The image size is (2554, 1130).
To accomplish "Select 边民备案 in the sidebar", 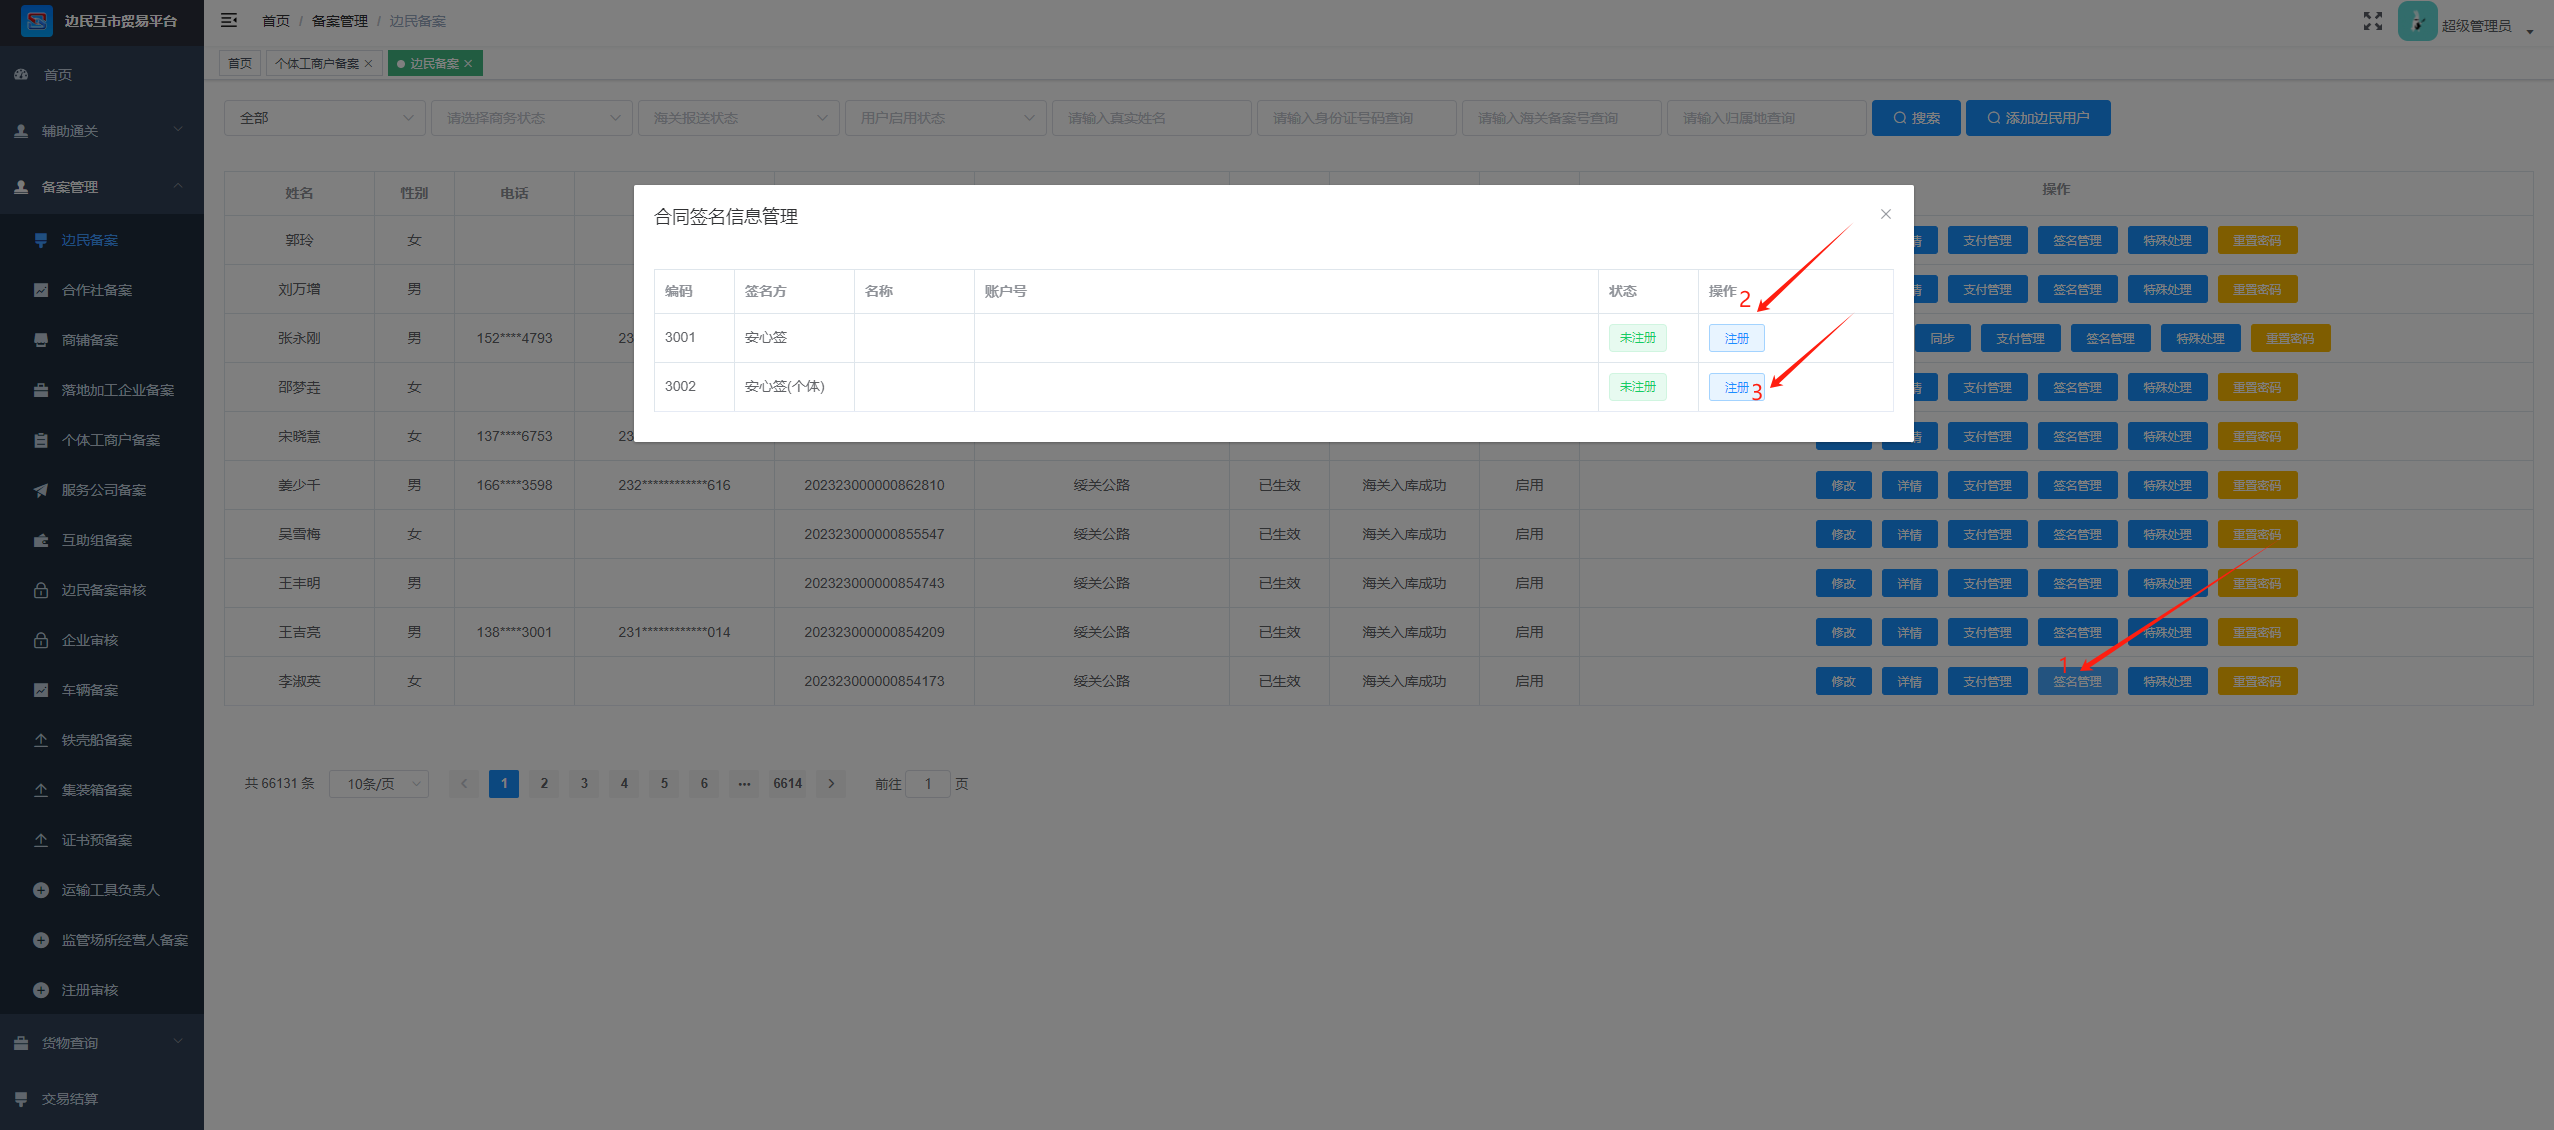I will click(102, 240).
